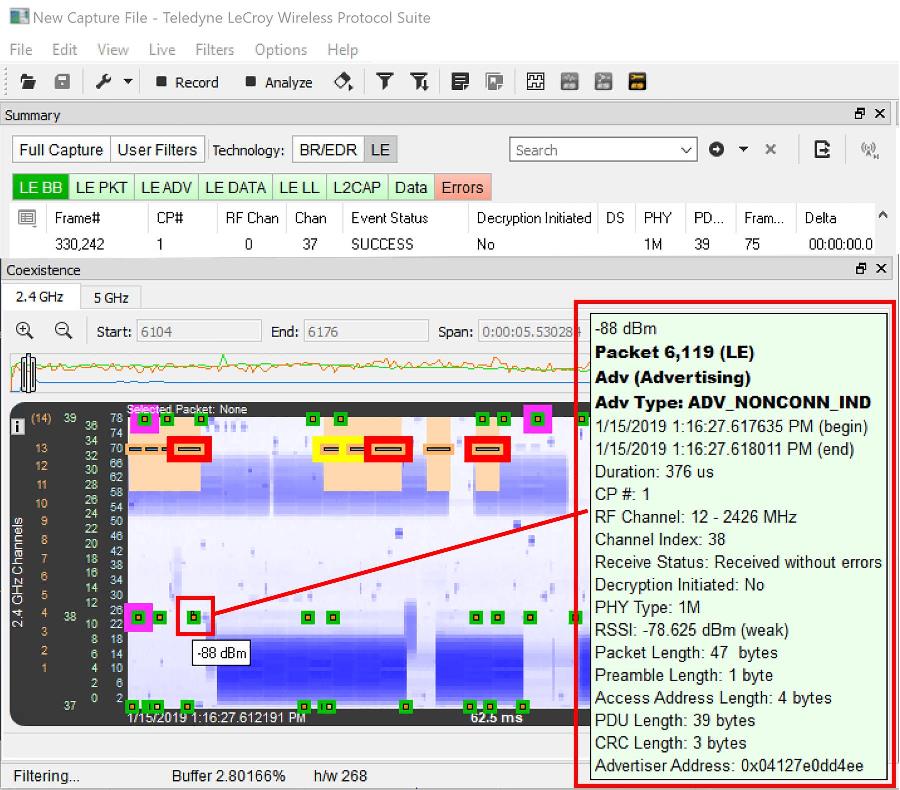Expand the search options arrow
Image resolution: width=900 pixels, height=790 pixels.
coord(743,150)
